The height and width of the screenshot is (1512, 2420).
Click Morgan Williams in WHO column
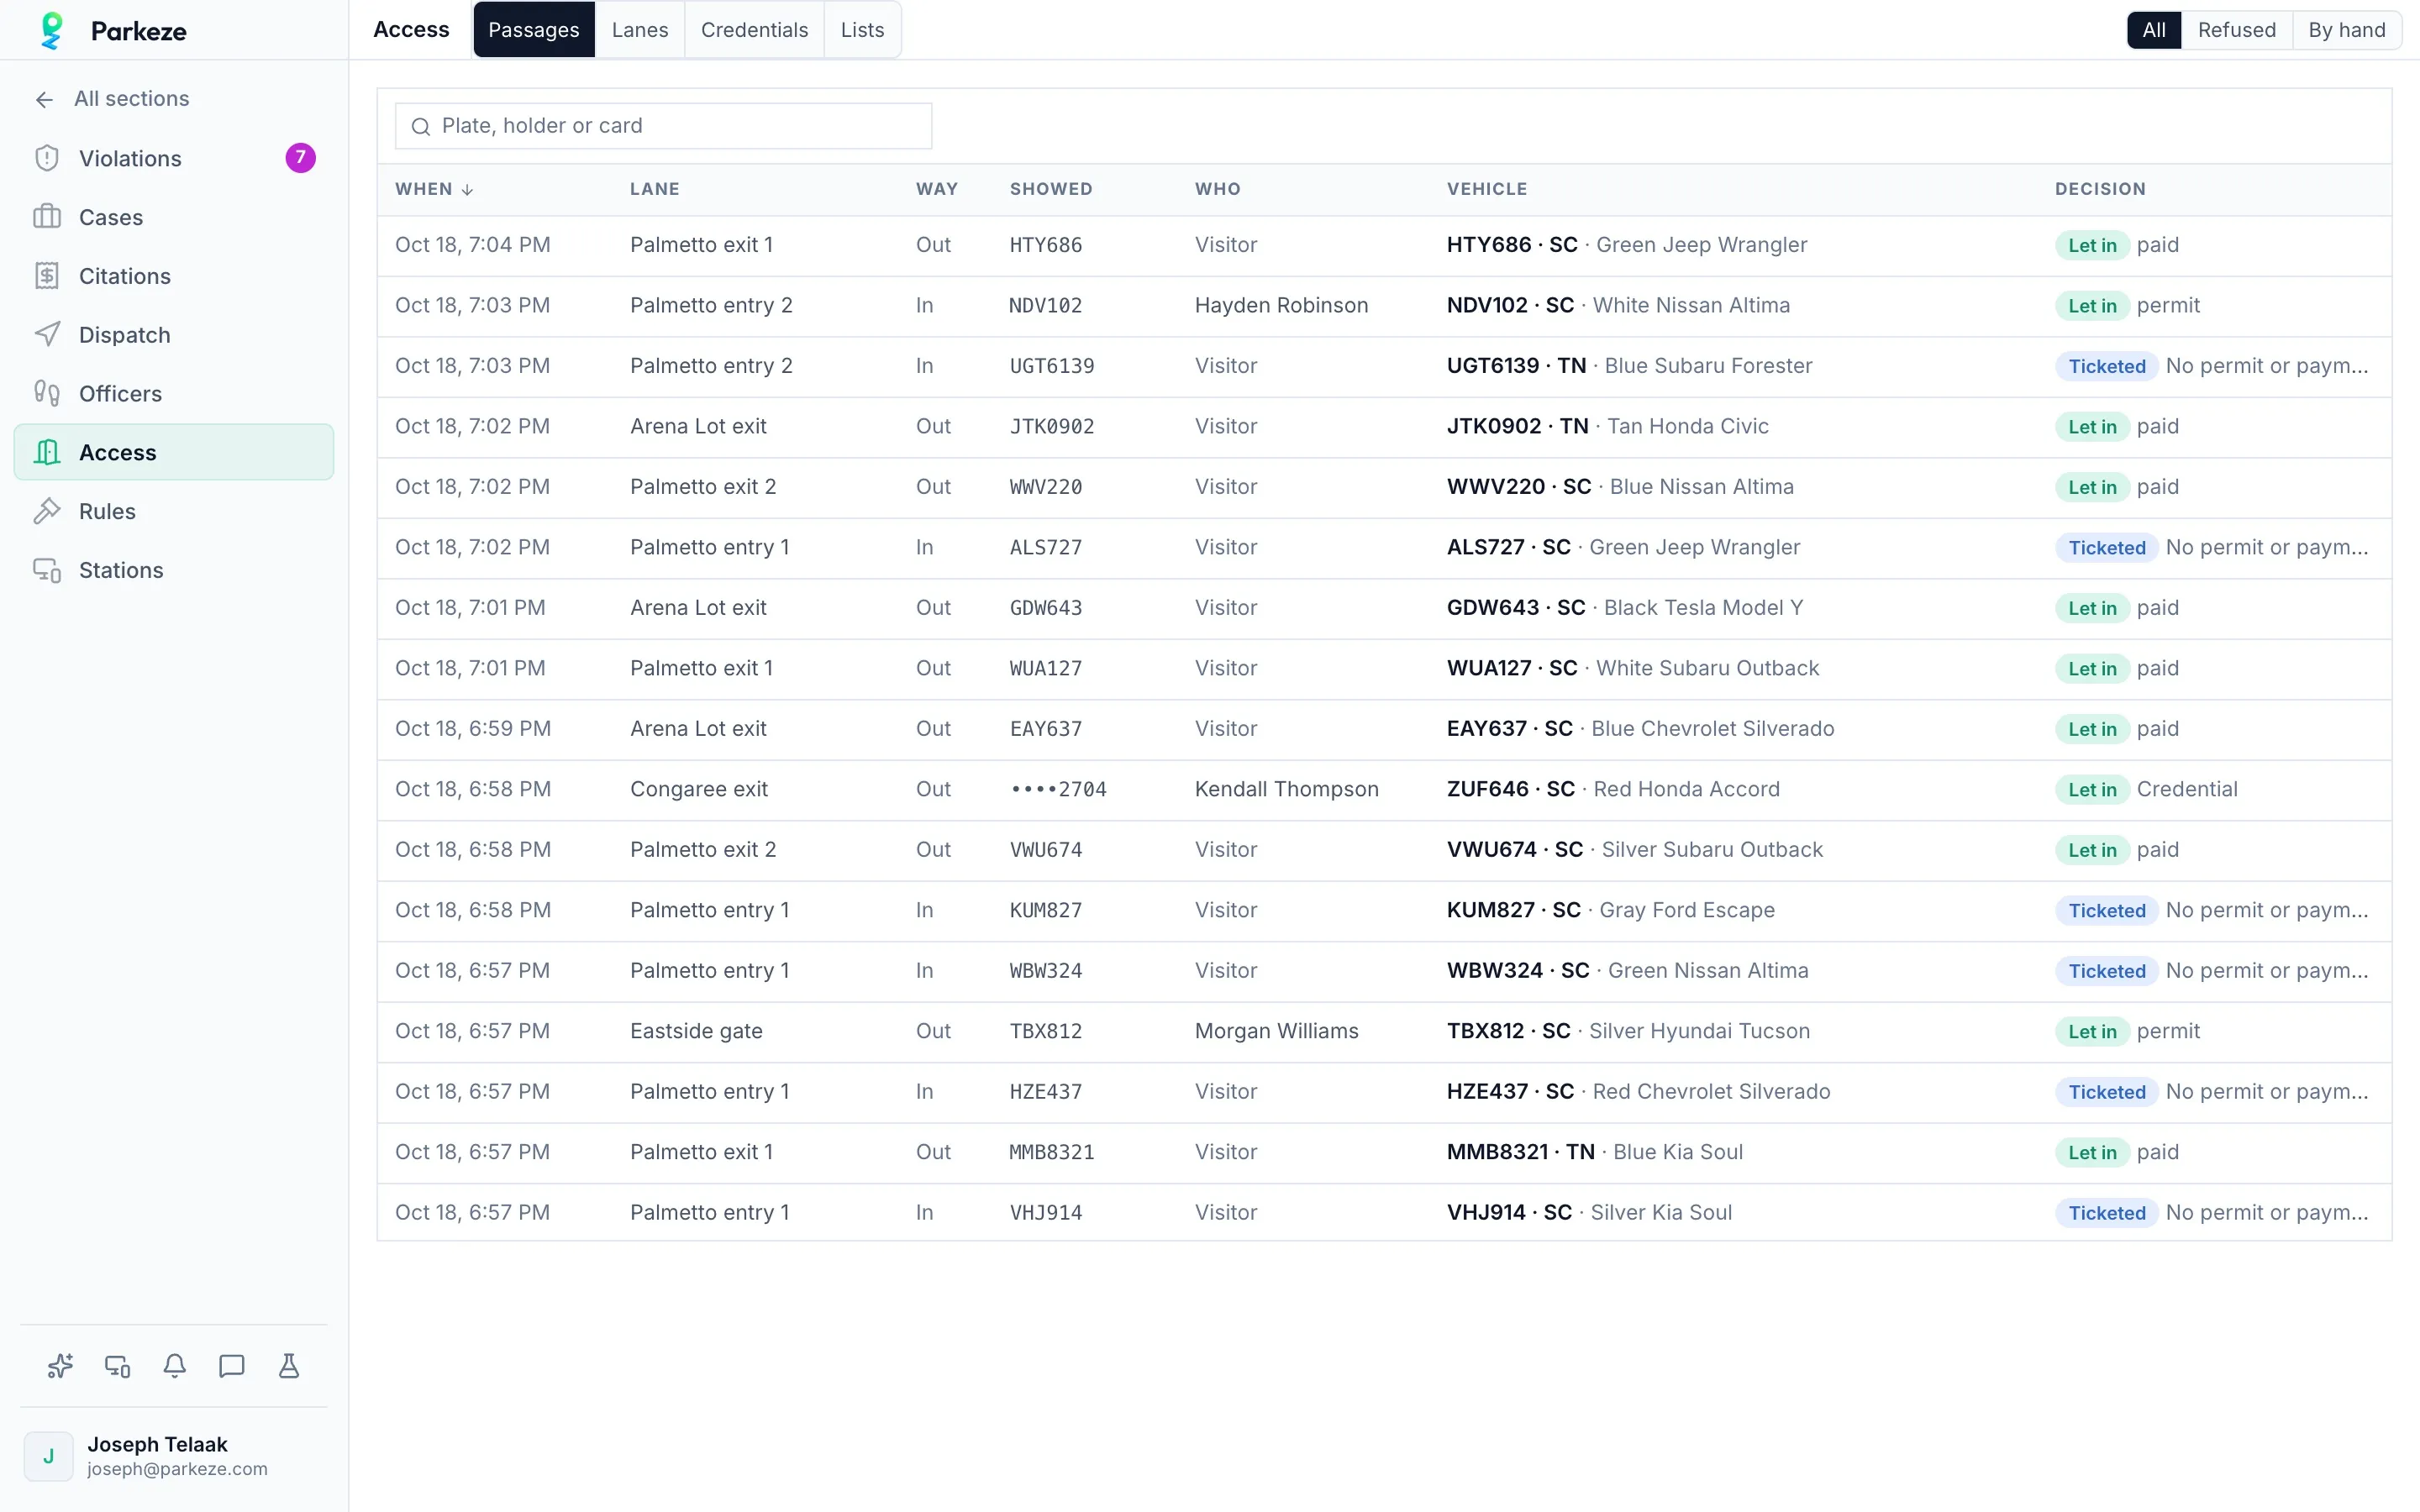1276,1032
